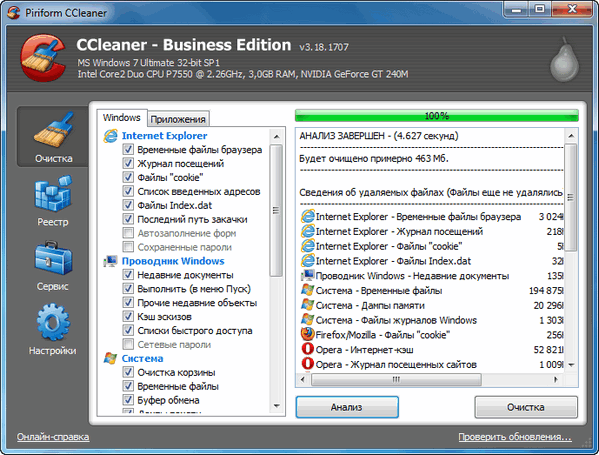Screen dimensions: 599x455
Task: Click the Piriform pear icon in header
Action: click(564, 60)
